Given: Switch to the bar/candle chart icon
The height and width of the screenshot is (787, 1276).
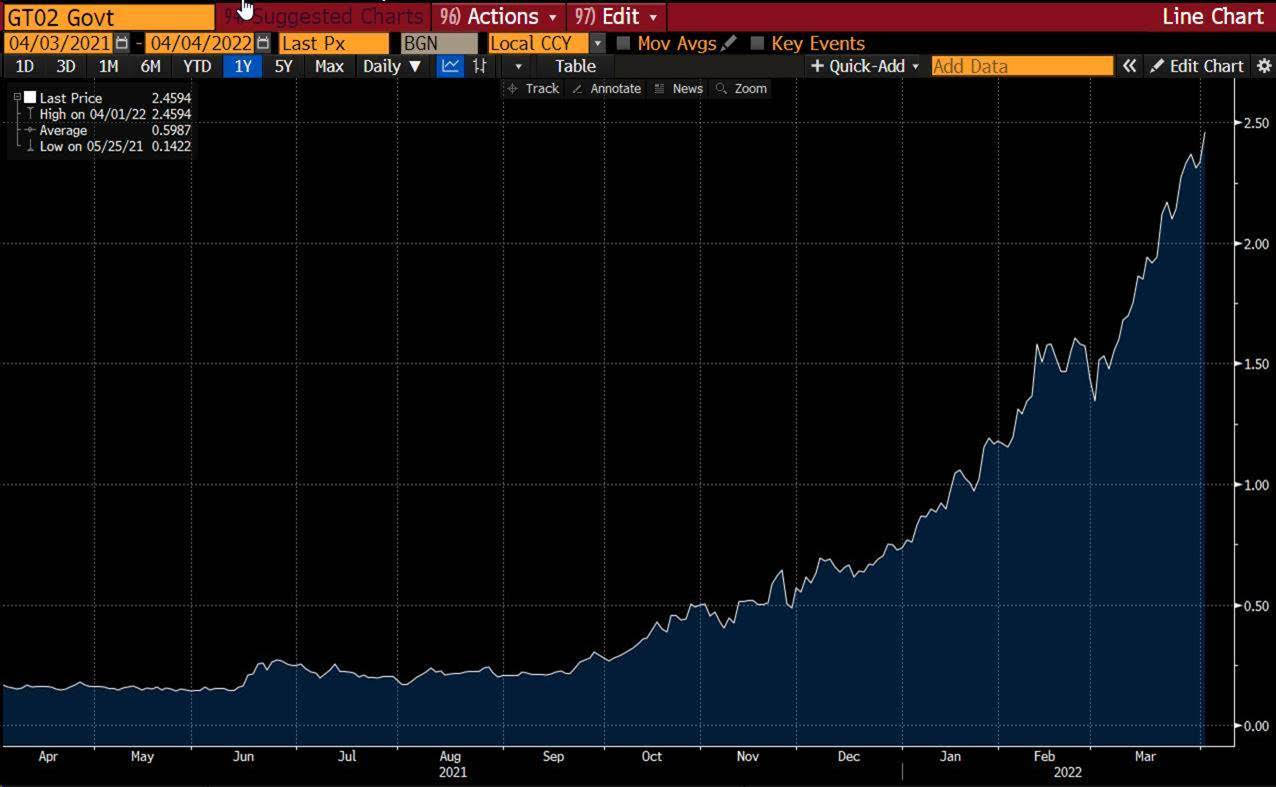Looking at the screenshot, I should (480, 66).
